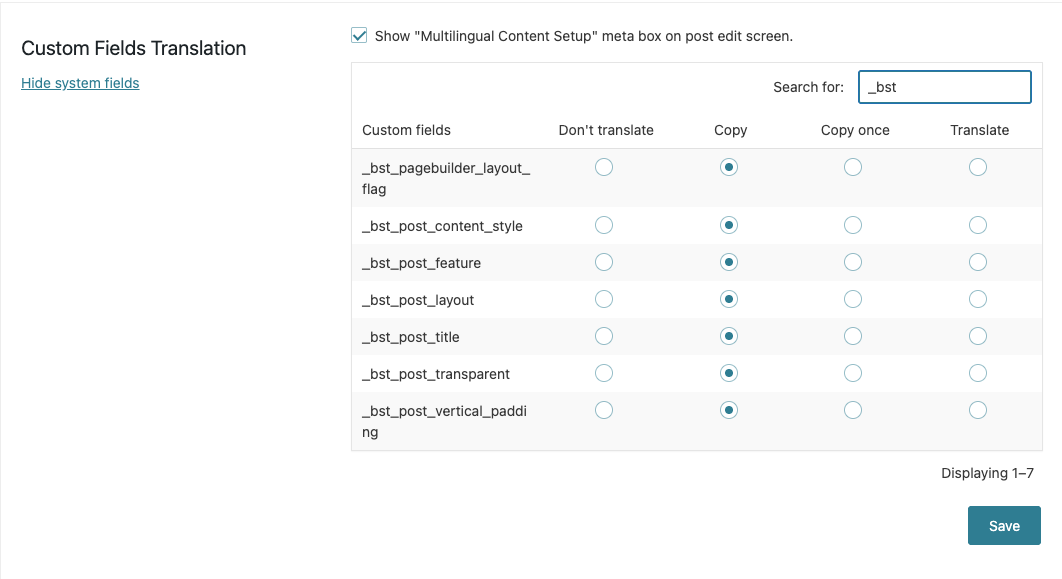This screenshot has height=579, width=1062.
Task: Select Don't translate for _bst_post_layout
Action: 604,300
